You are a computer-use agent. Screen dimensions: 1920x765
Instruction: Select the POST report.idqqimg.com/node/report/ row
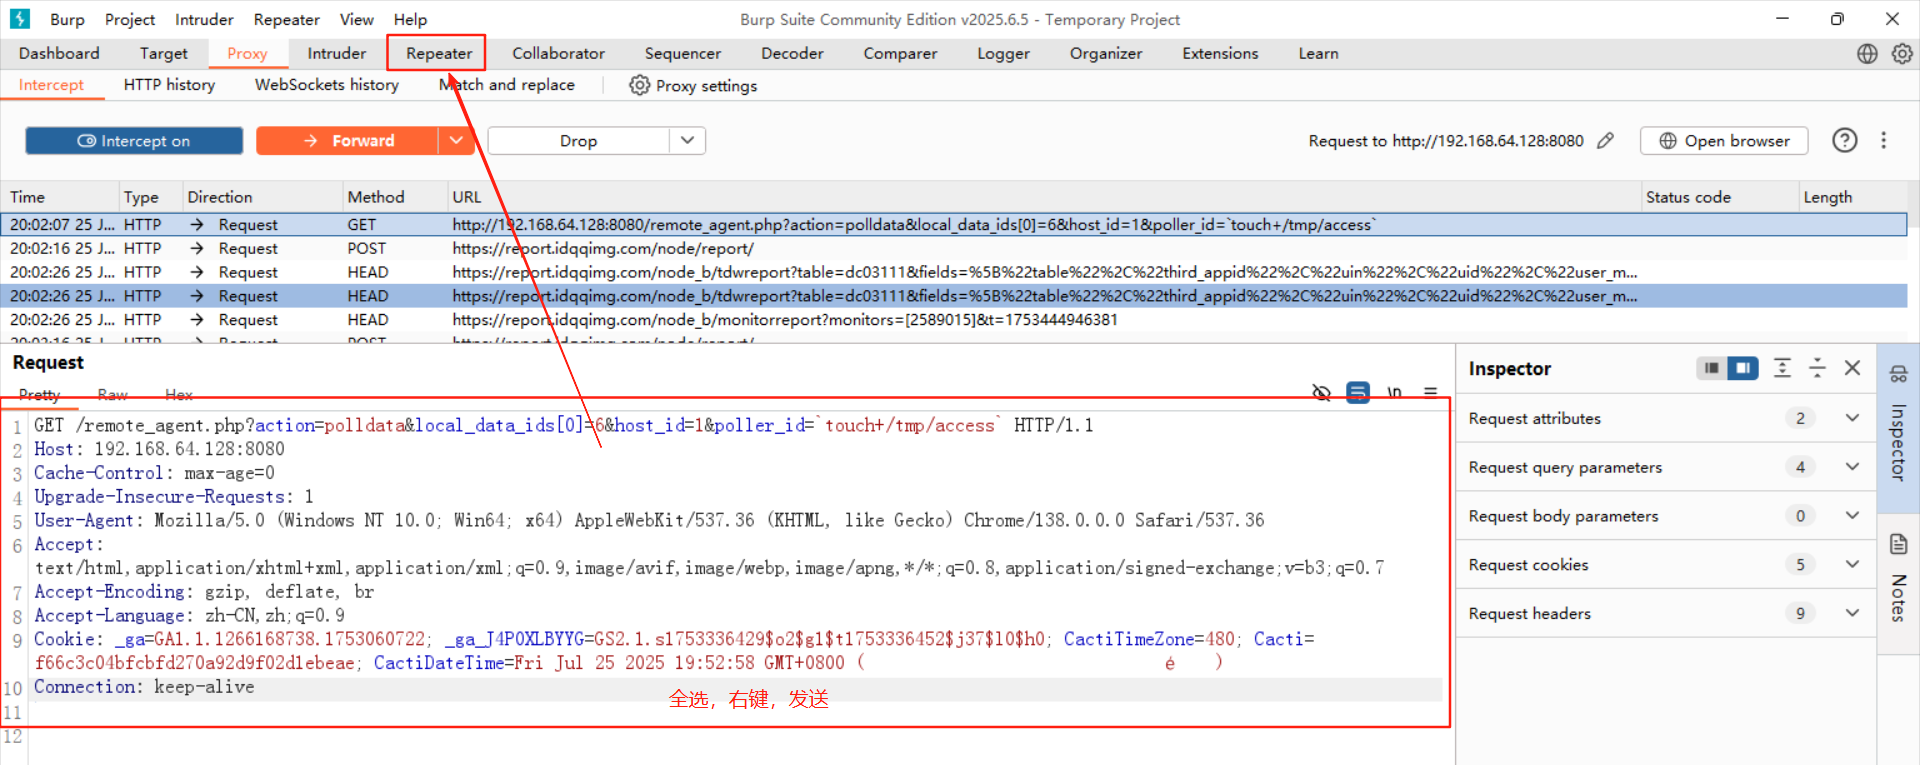pos(954,249)
